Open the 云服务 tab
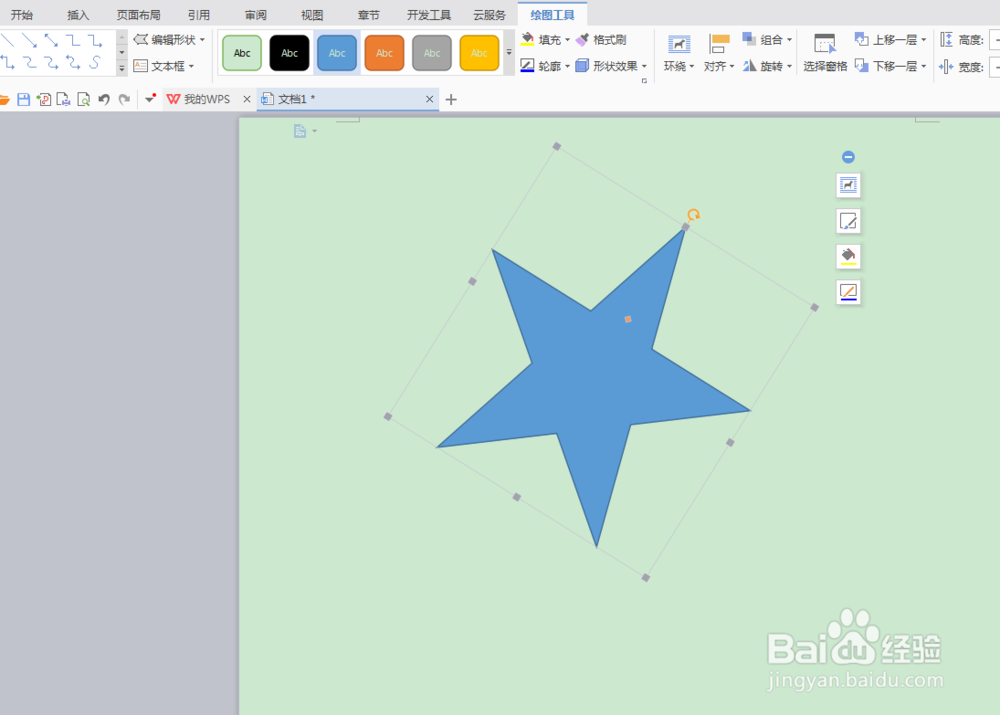This screenshot has width=1000, height=715. click(x=489, y=15)
